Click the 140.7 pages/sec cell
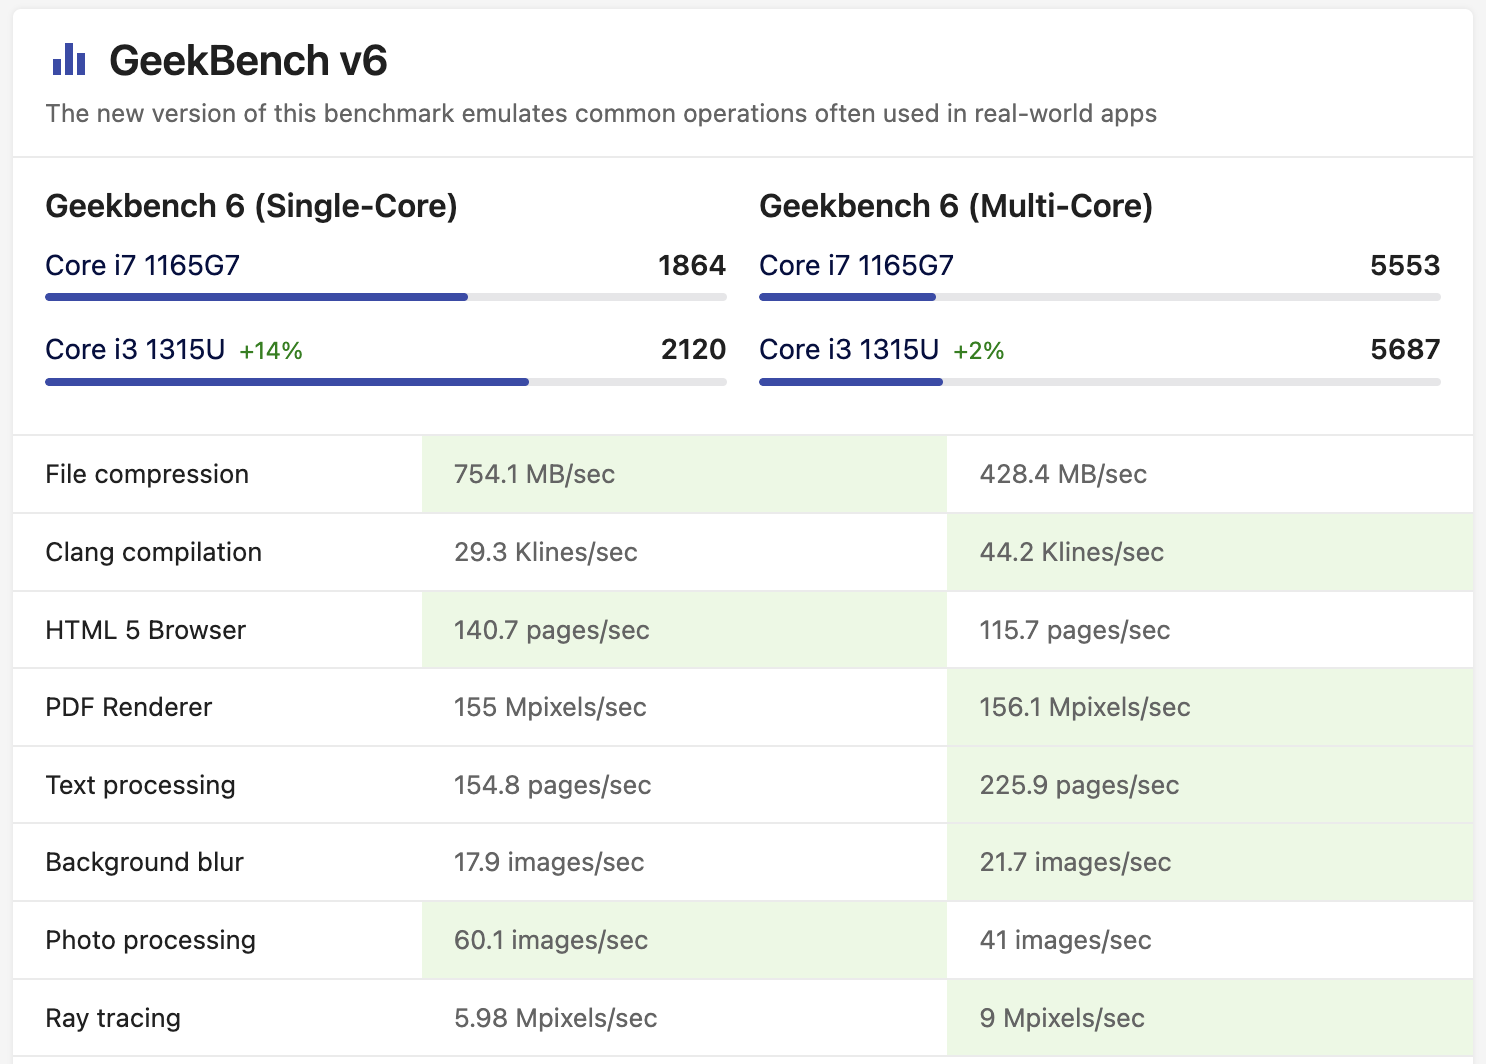 point(684,630)
